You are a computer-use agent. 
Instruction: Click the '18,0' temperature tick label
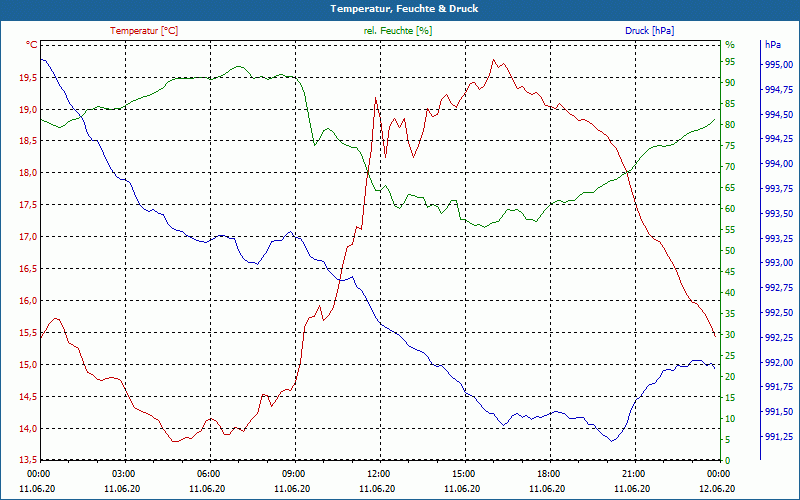(x=29, y=173)
